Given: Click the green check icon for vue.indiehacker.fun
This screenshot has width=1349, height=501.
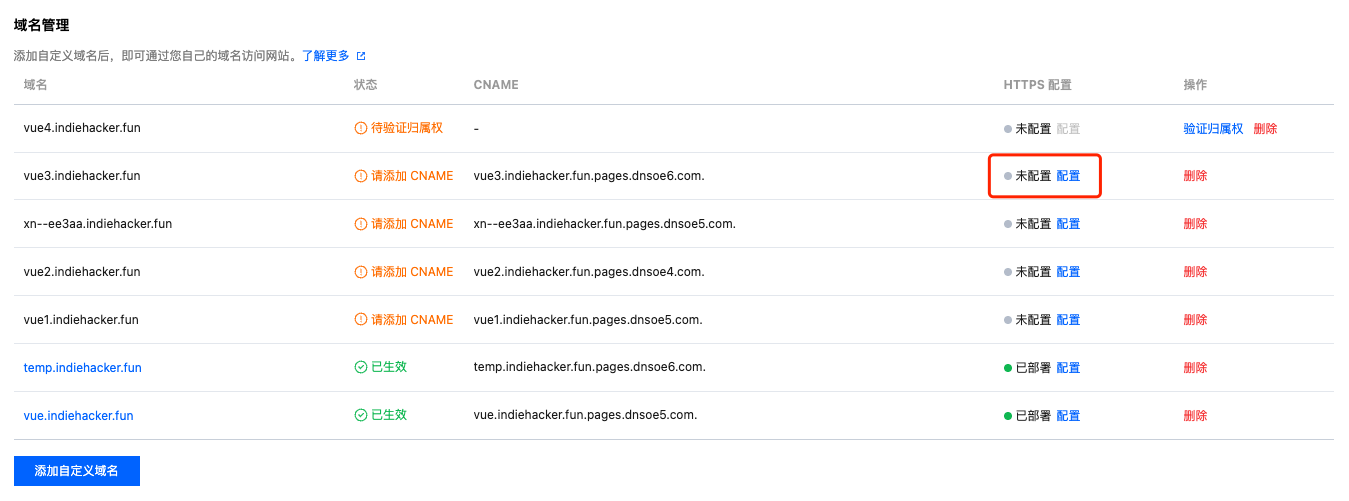Looking at the screenshot, I should 361,415.
